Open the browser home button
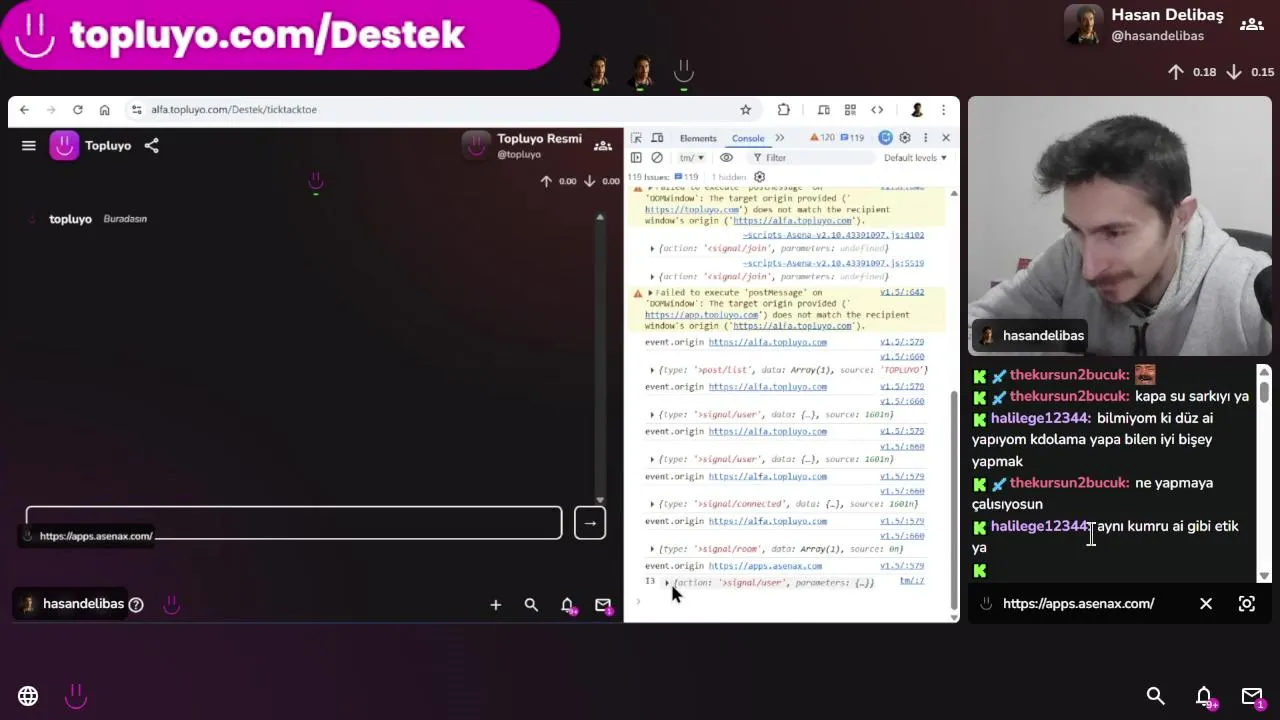This screenshot has height=720, width=1280. click(x=104, y=110)
